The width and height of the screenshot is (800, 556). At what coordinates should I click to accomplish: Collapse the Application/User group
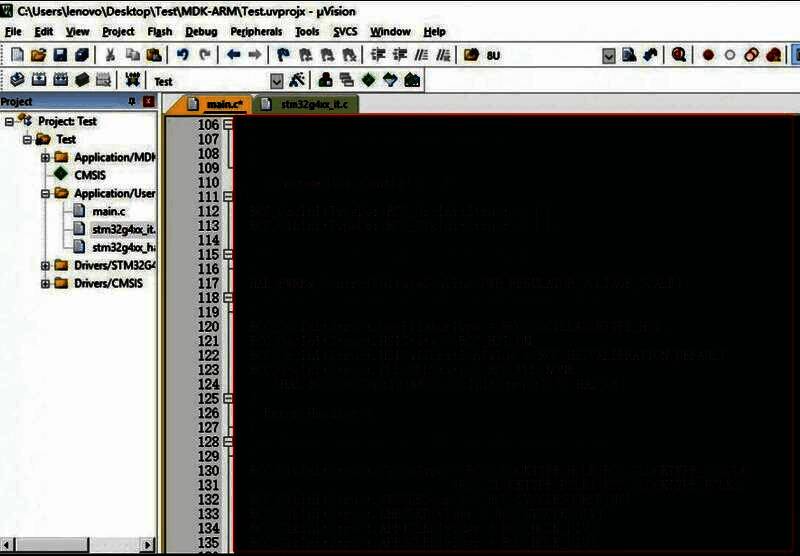[45, 193]
